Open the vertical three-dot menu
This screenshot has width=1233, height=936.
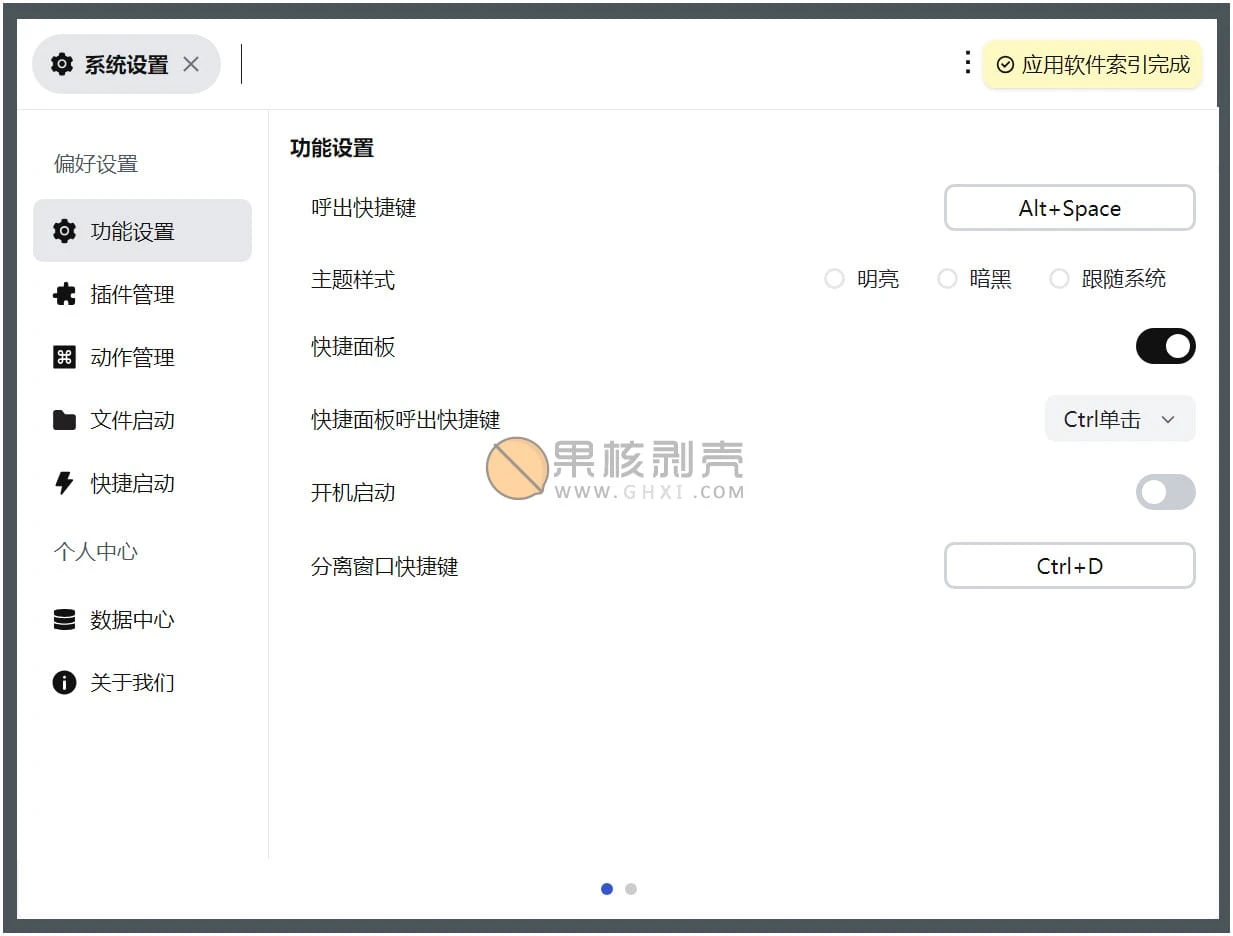(x=966, y=62)
